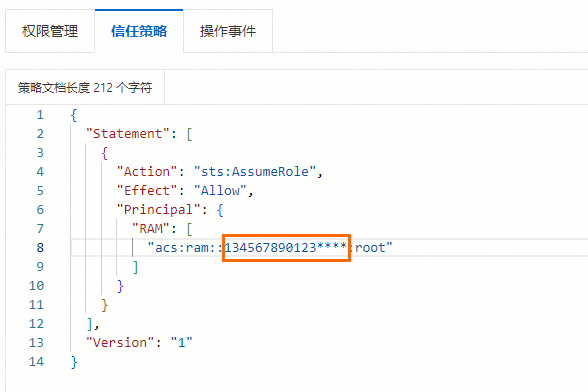588x392 pixels.
Task: Click the acs:ram:: prefix on line 8
Action: pyautogui.click(x=188, y=248)
